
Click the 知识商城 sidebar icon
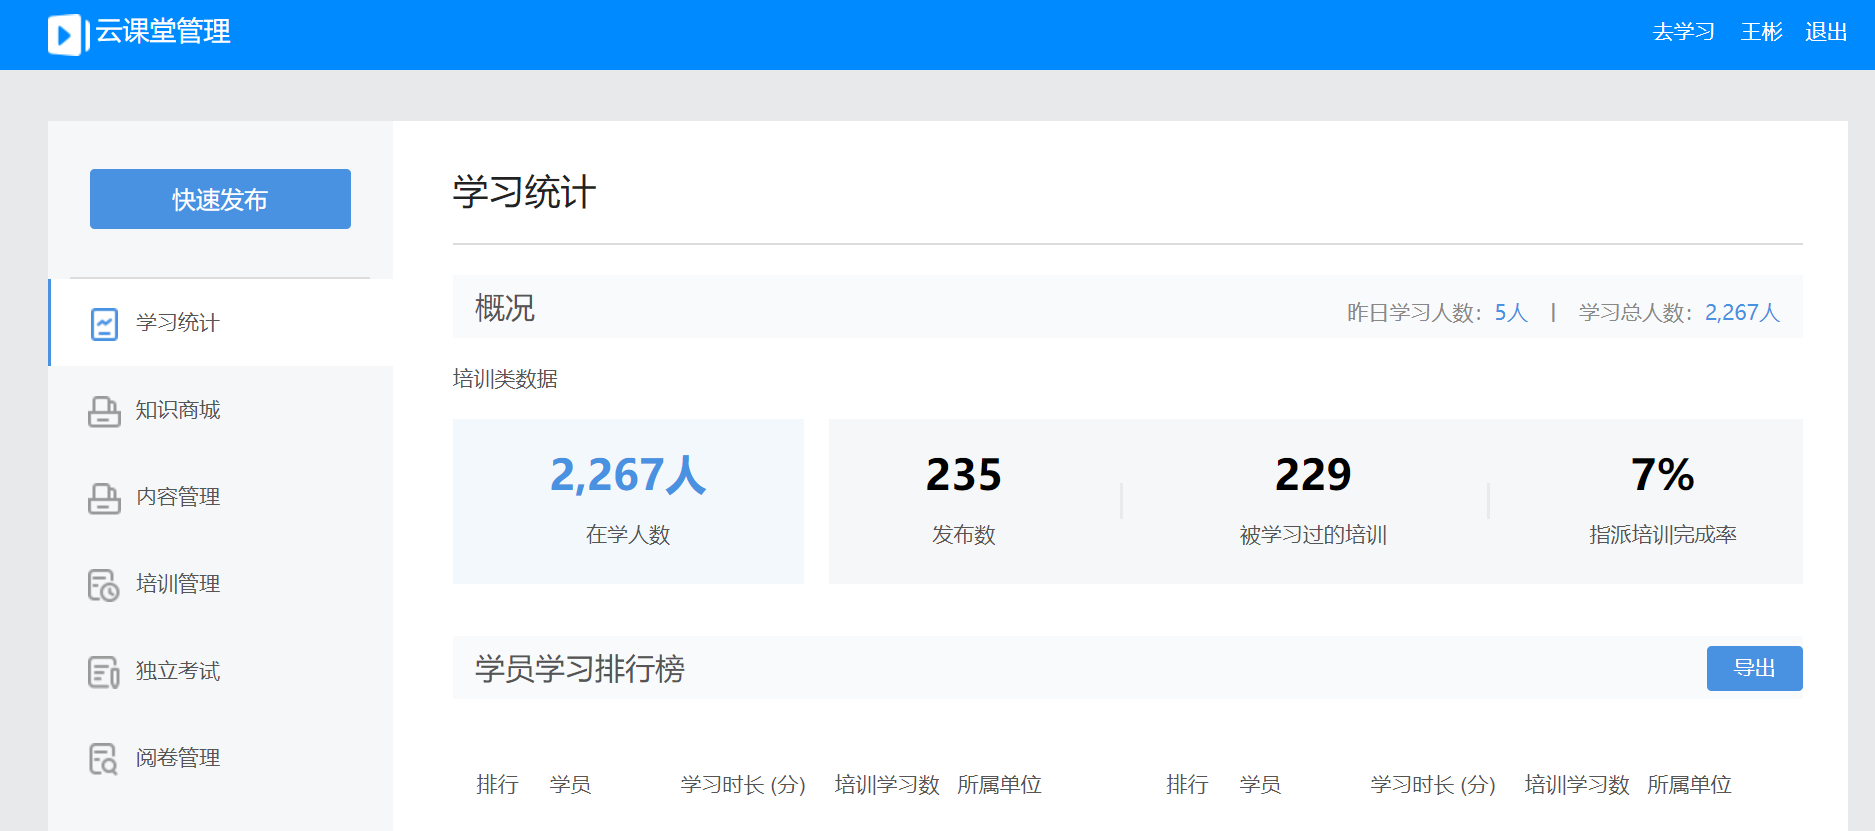tap(104, 411)
